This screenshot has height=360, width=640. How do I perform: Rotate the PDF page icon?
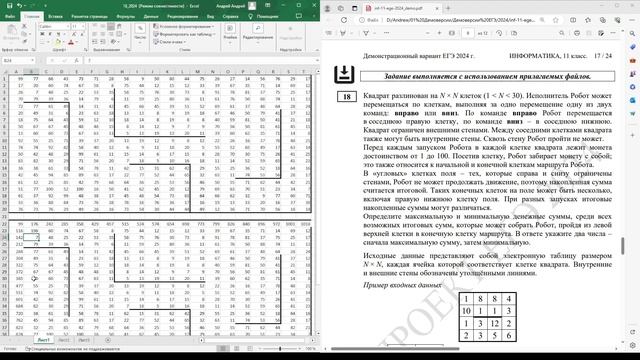click(499, 33)
